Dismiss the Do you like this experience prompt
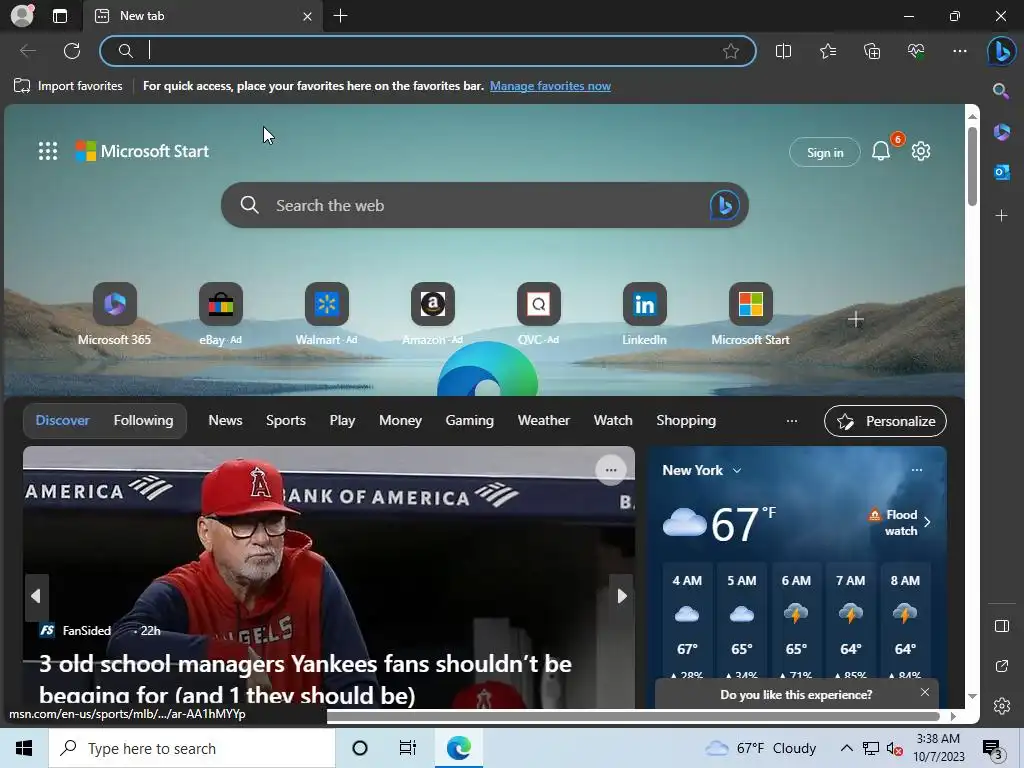Viewport: 1024px width, 768px height. click(x=925, y=692)
